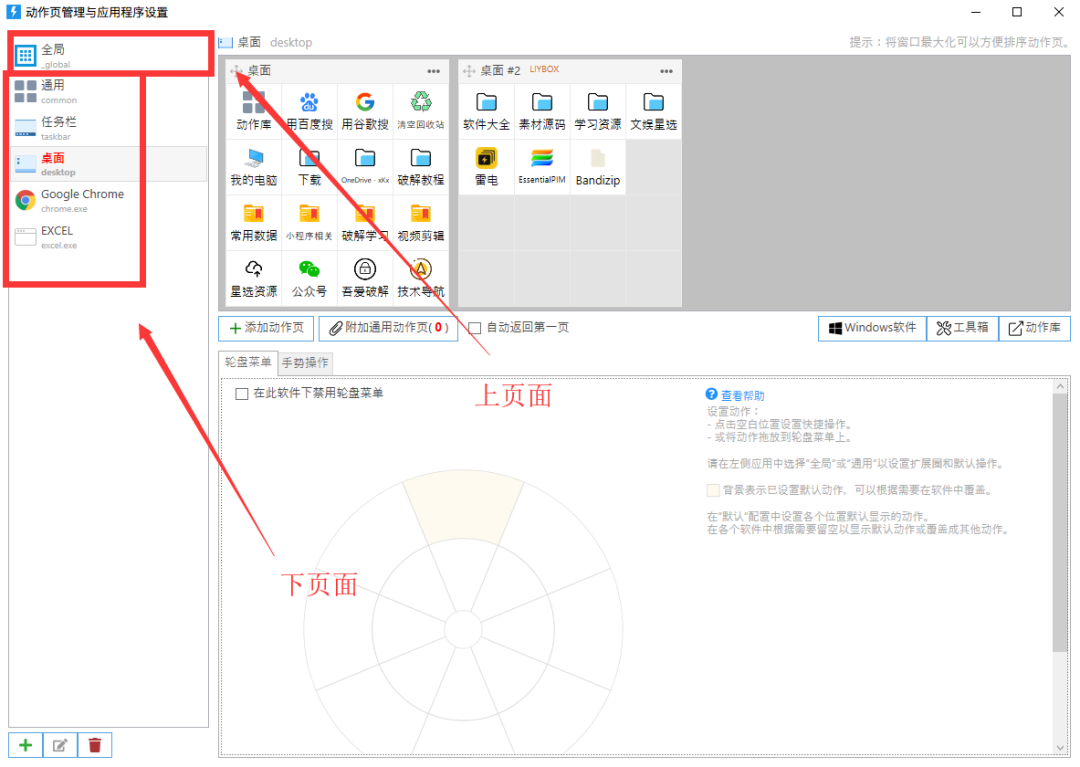Viewport: 1080px width, 767px height.
Task: Click the green plus add-application icon
Action: pos(25,745)
